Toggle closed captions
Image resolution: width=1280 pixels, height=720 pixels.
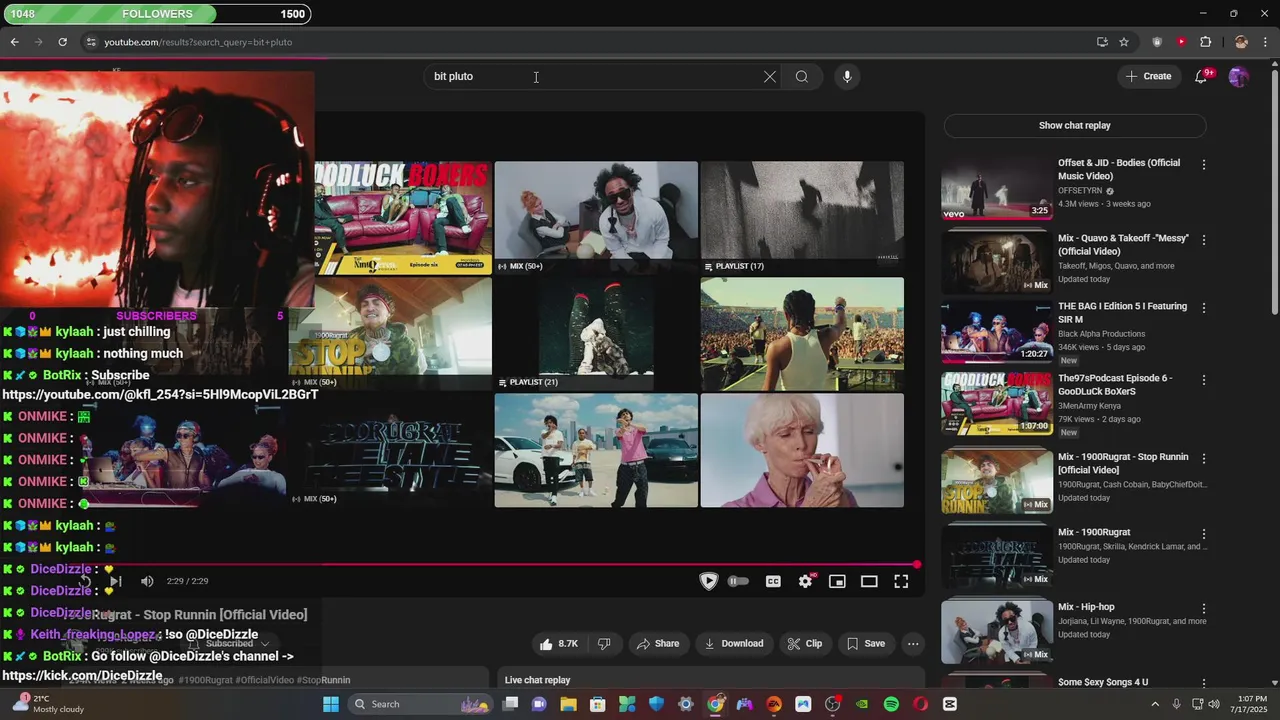[773, 581]
